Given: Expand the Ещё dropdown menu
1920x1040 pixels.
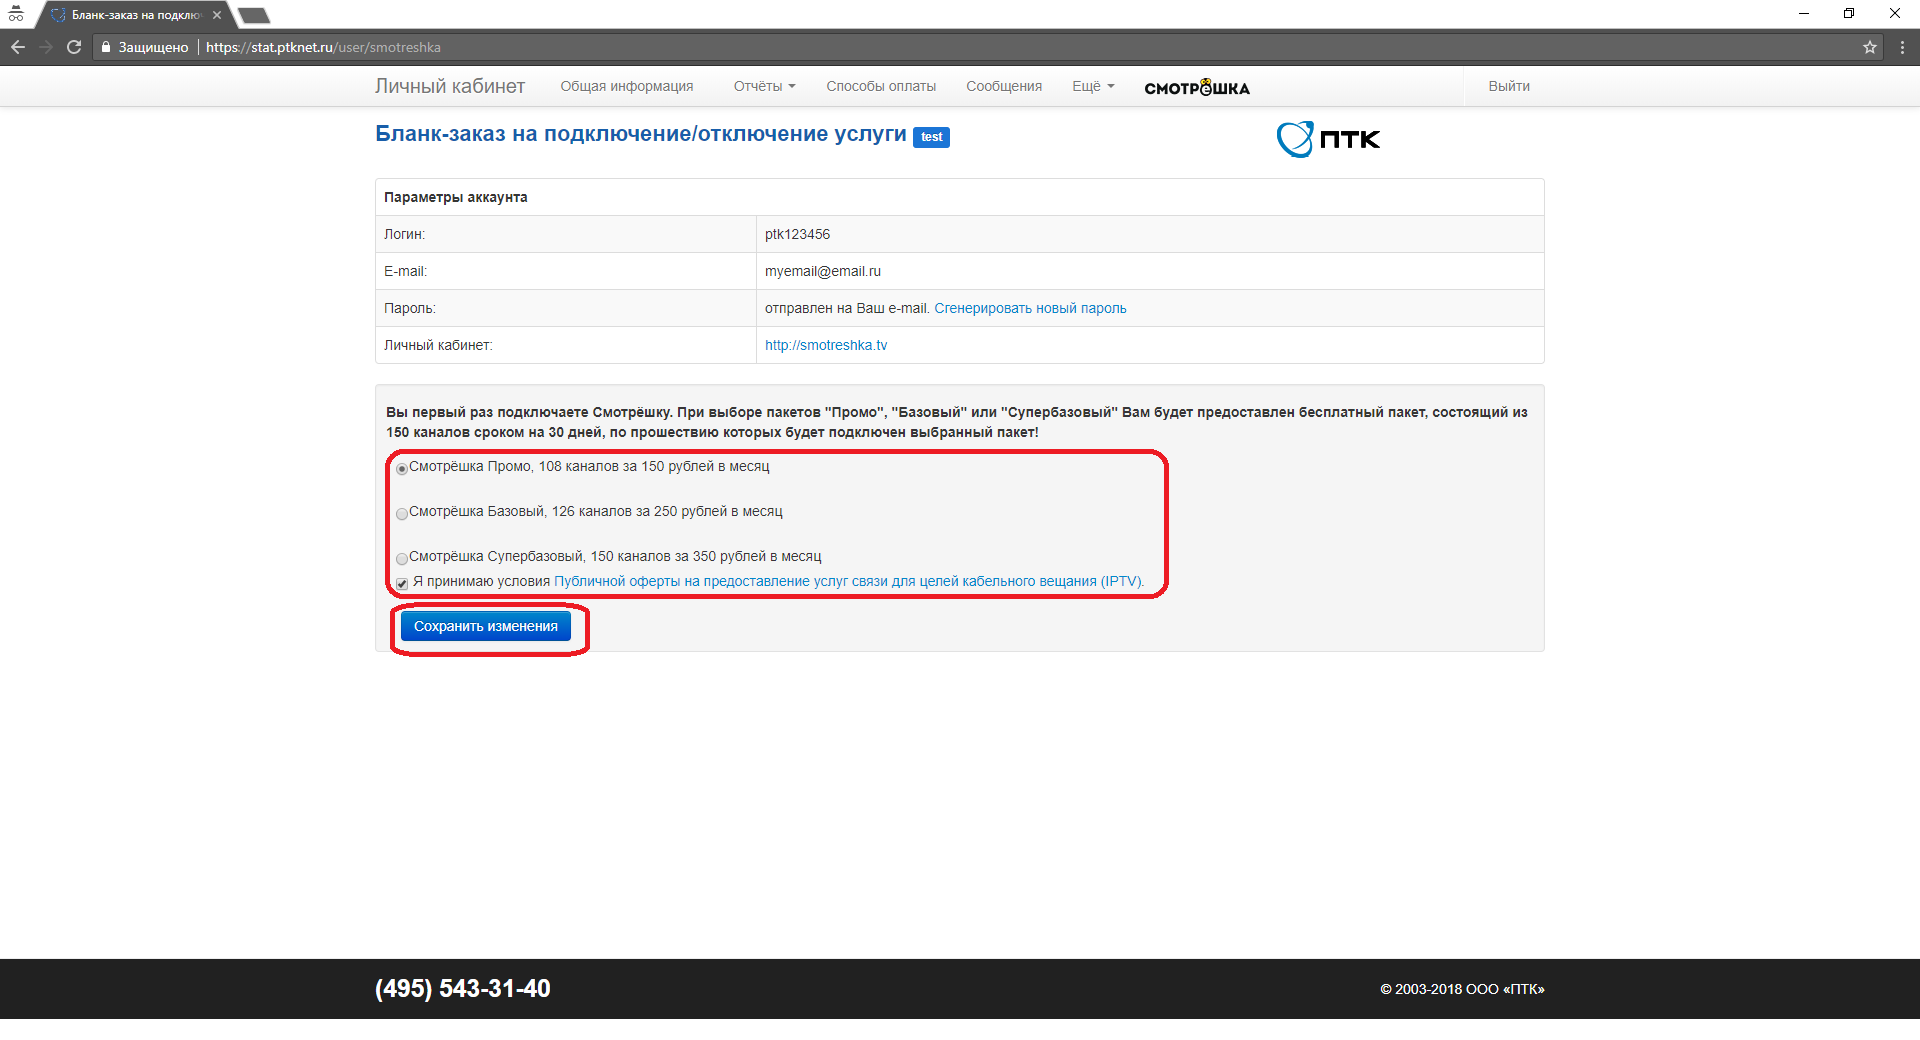Looking at the screenshot, I should coord(1093,86).
